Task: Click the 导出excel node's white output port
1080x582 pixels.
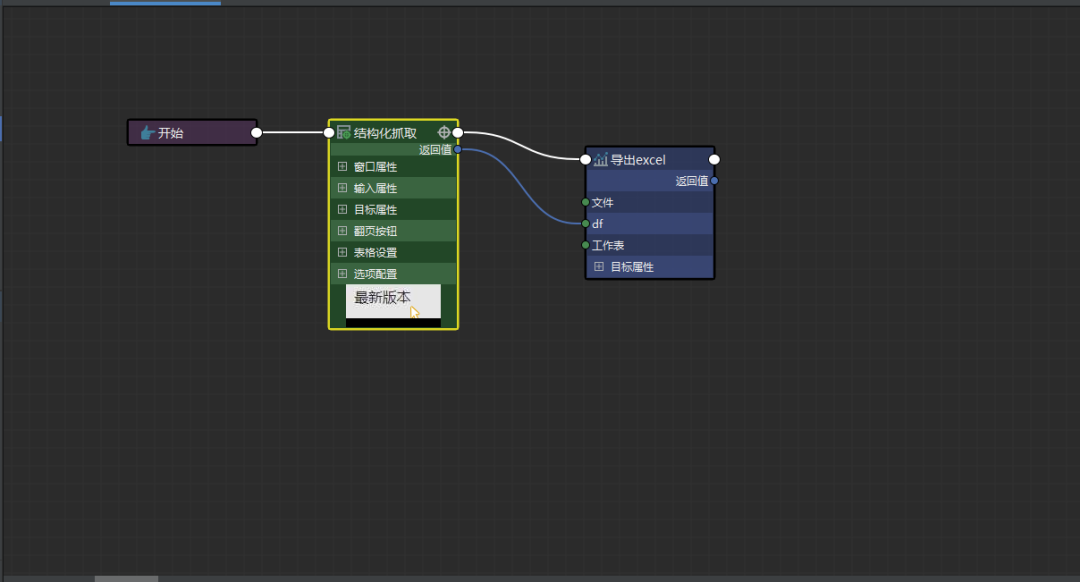Action: click(x=714, y=159)
